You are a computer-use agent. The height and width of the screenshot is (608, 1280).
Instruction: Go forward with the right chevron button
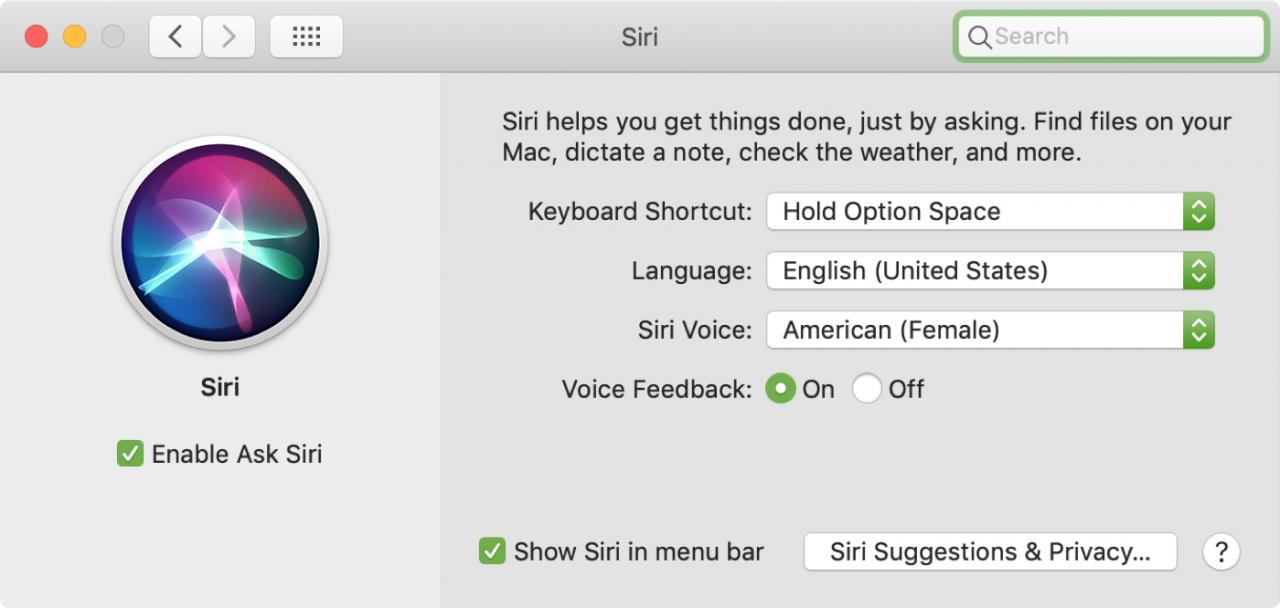[229, 37]
